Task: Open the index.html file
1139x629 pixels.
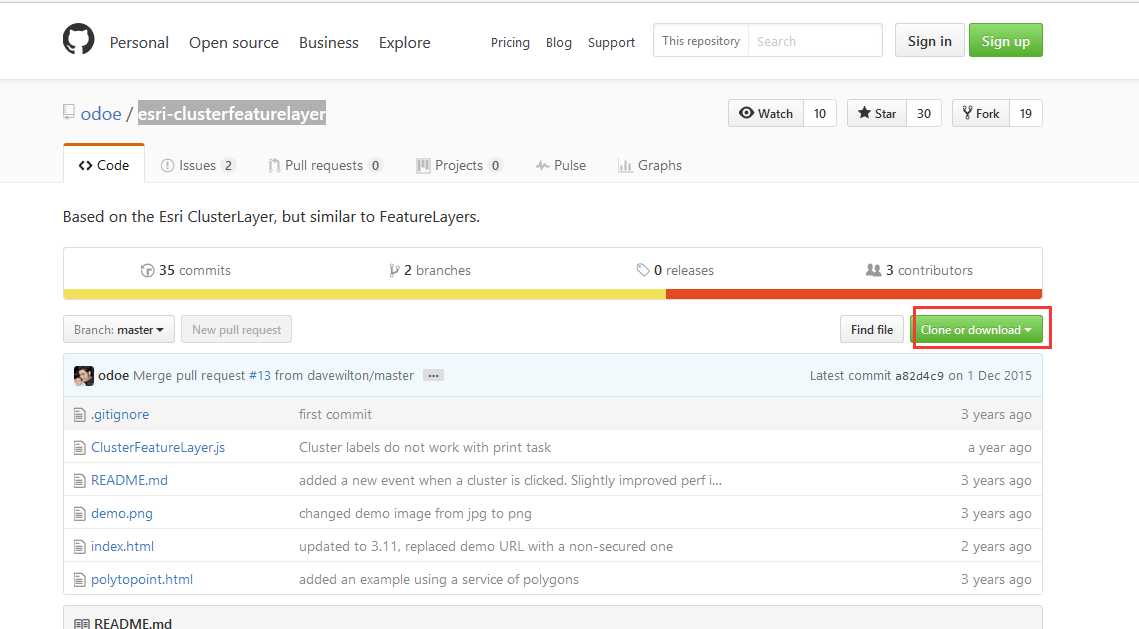Action: point(122,546)
